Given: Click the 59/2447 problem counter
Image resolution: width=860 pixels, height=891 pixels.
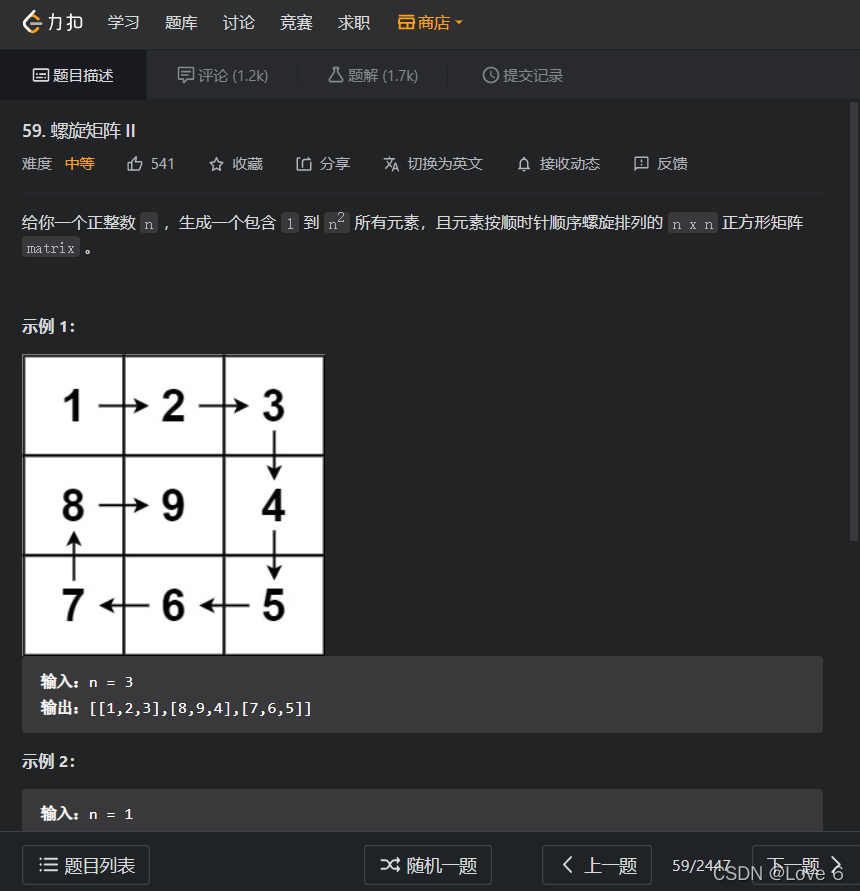Looking at the screenshot, I should (701, 865).
